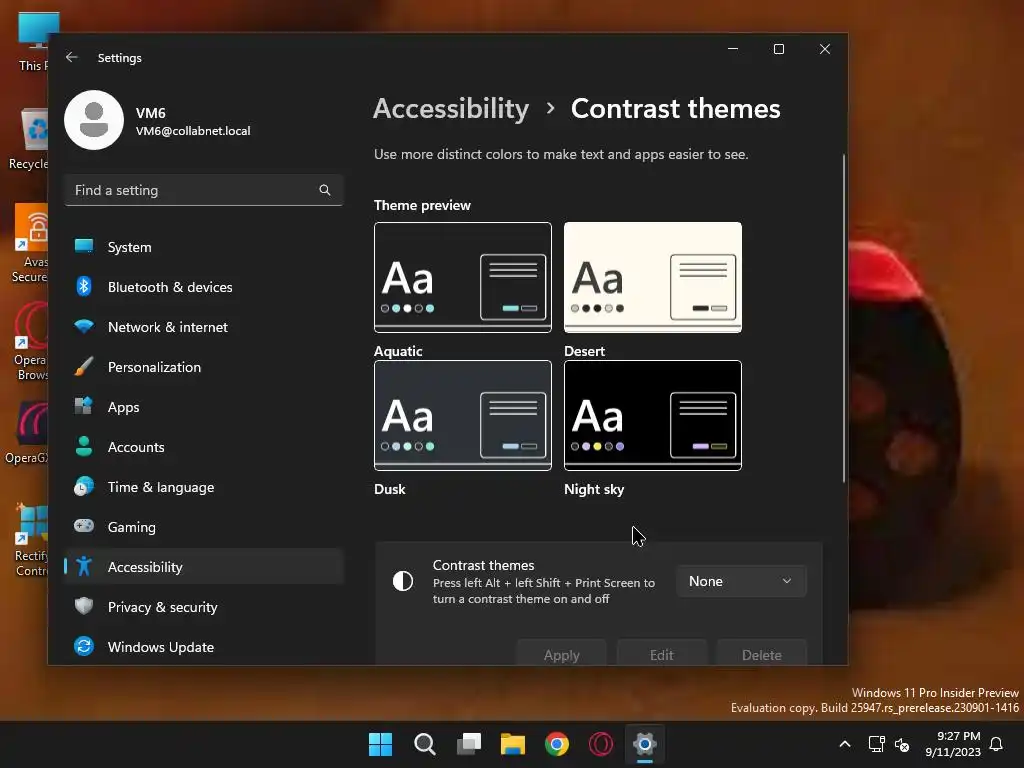
Task: Open taskbar Search
Action: tap(425, 744)
